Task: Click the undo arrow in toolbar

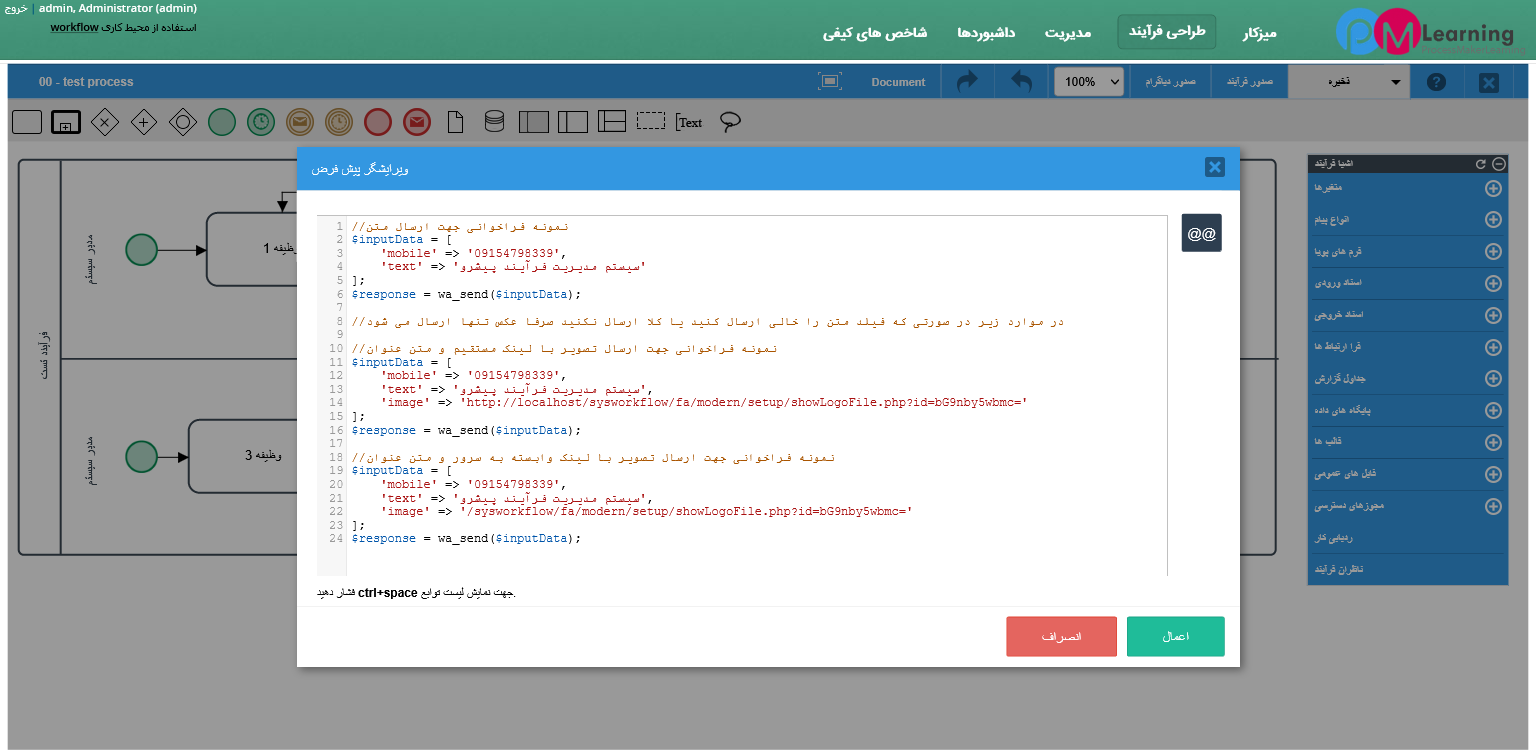Action: coord(1021,82)
